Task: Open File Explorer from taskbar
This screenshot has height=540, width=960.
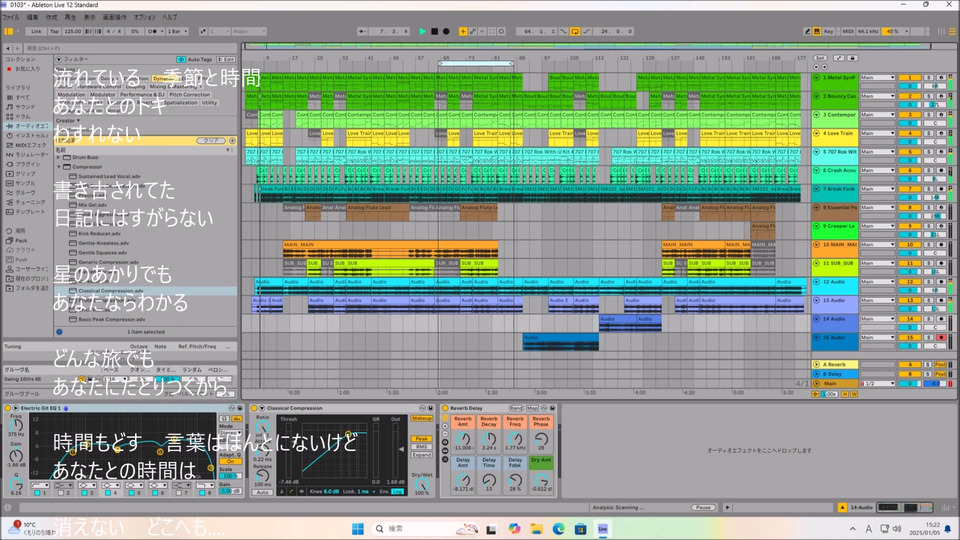Action: (x=536, y=528)
